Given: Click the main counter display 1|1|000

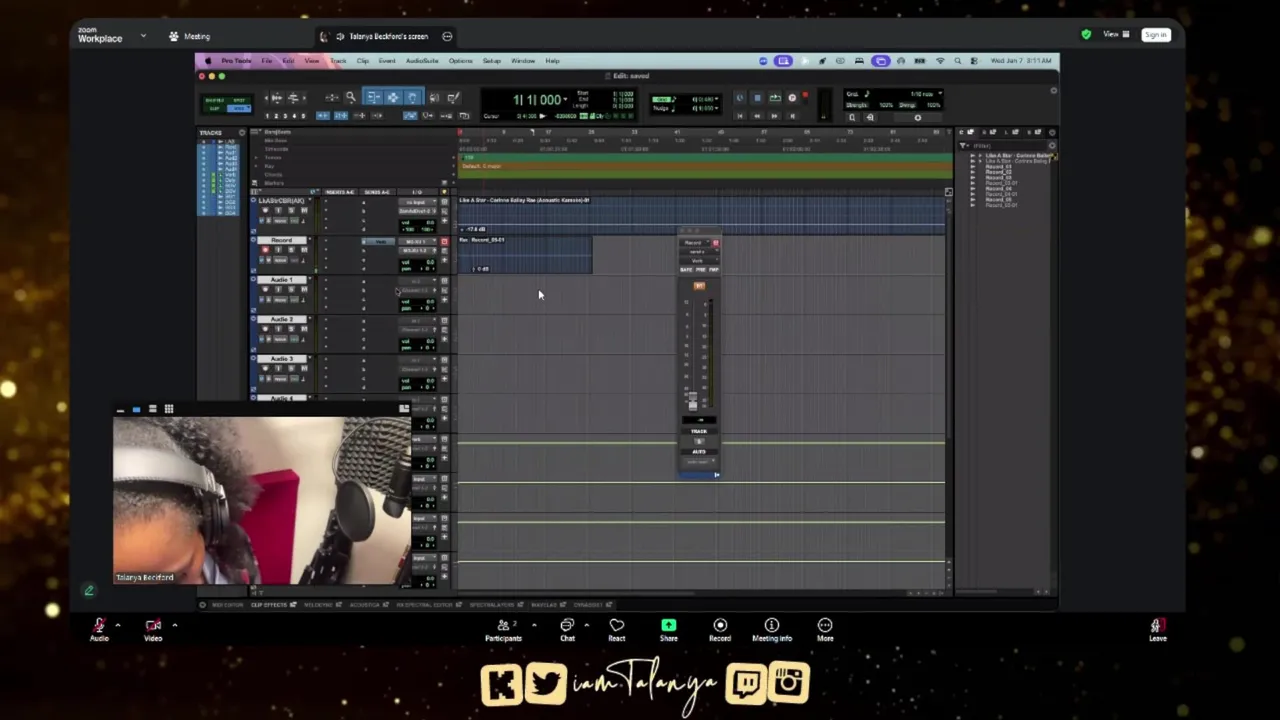Looking at the screenshot, I should tap(537, 100).
